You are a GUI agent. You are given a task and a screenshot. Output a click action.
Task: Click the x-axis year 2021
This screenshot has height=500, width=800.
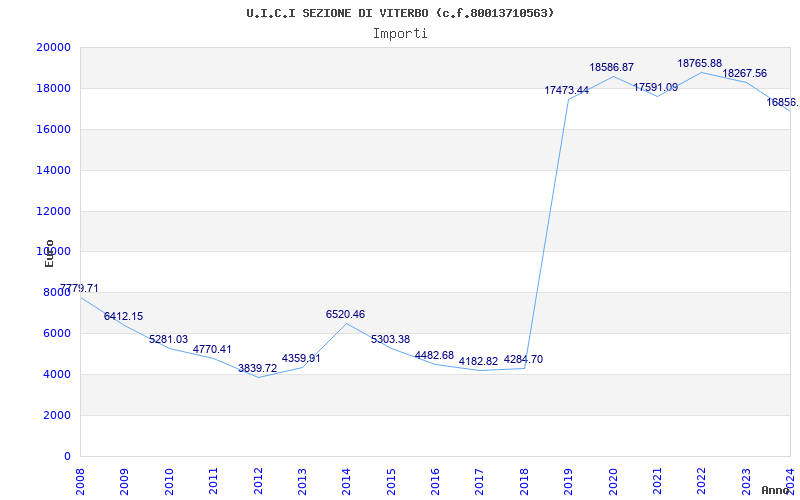[x=657, y=481]
